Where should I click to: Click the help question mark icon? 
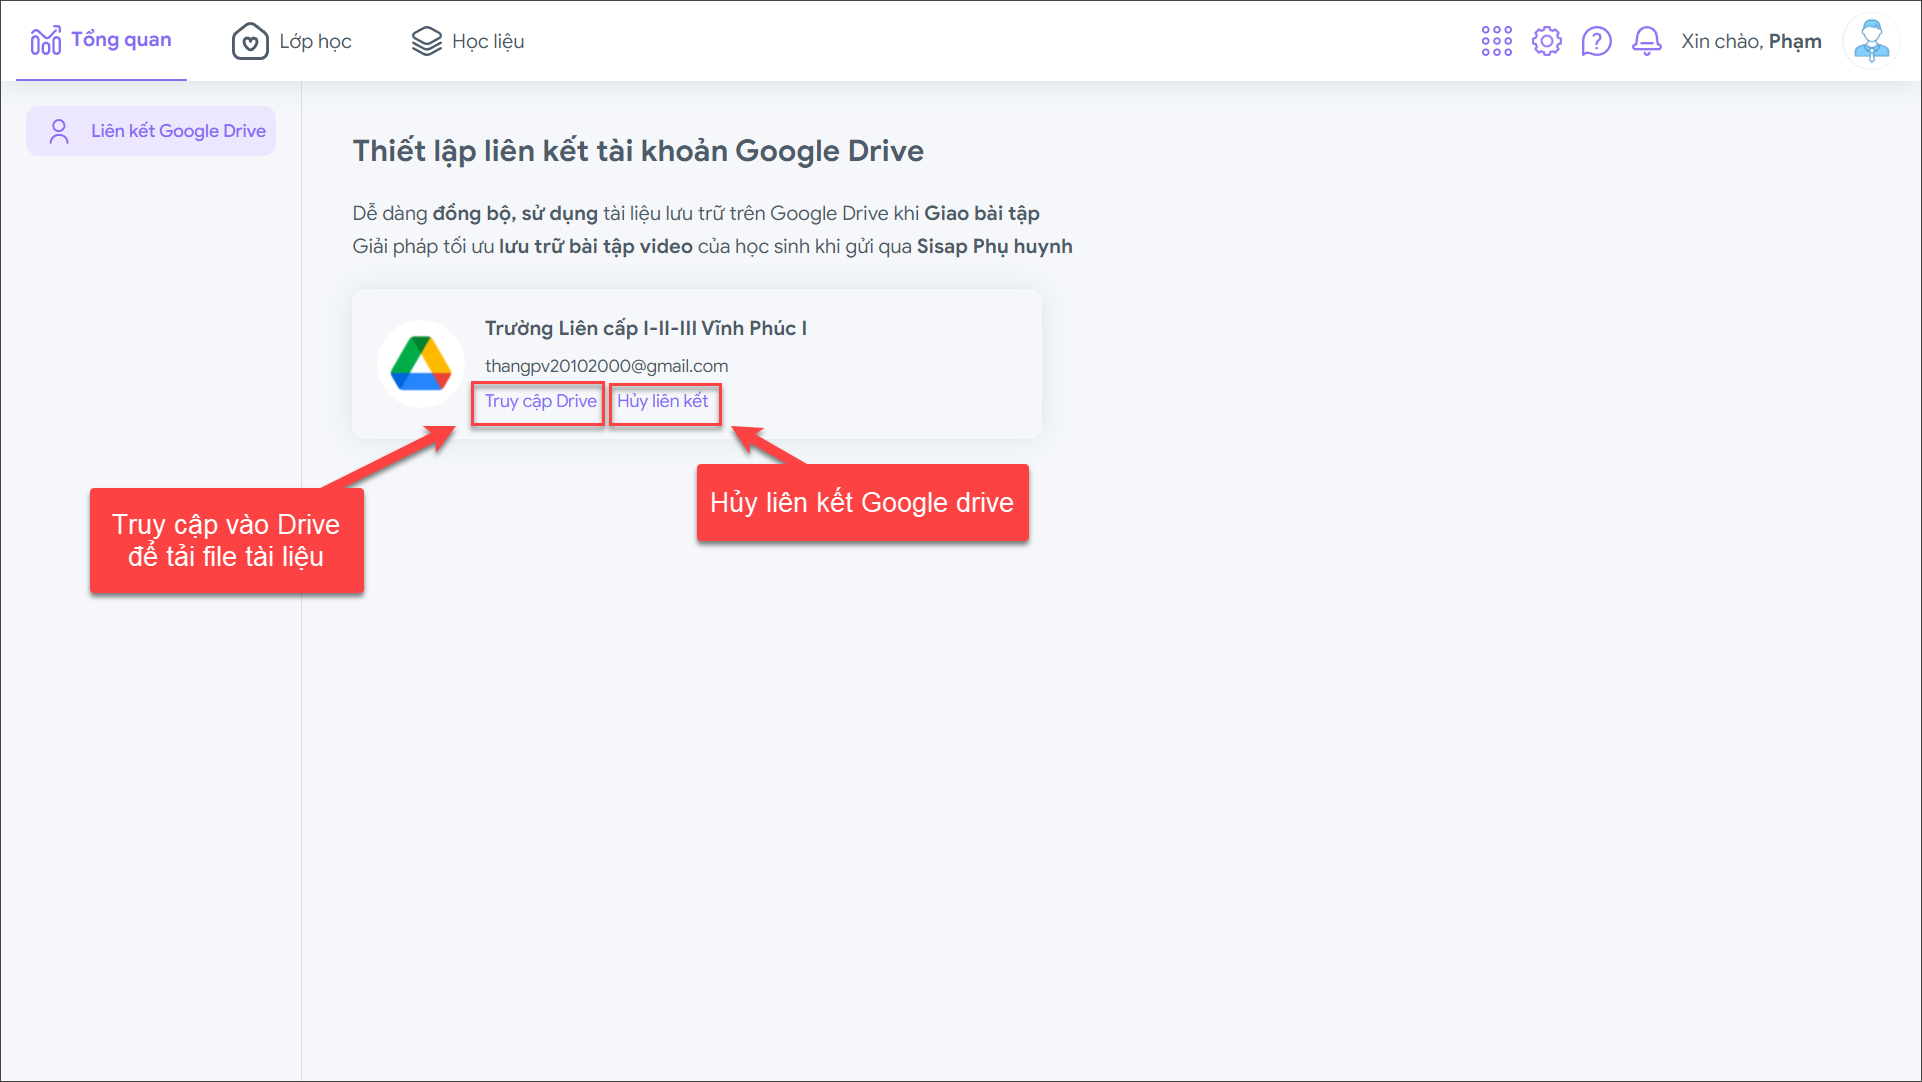coord(1596,41)
